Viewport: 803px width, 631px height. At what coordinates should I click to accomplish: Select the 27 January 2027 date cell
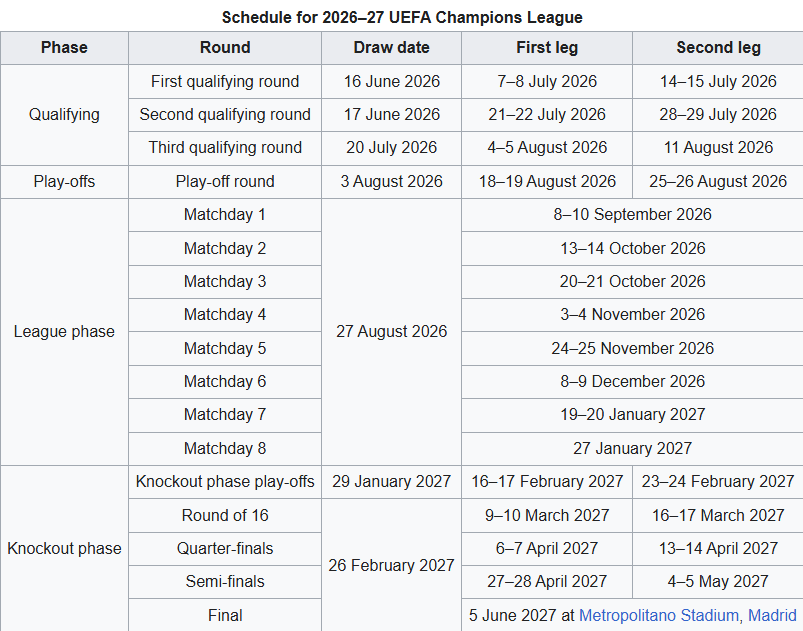point(632,449)
